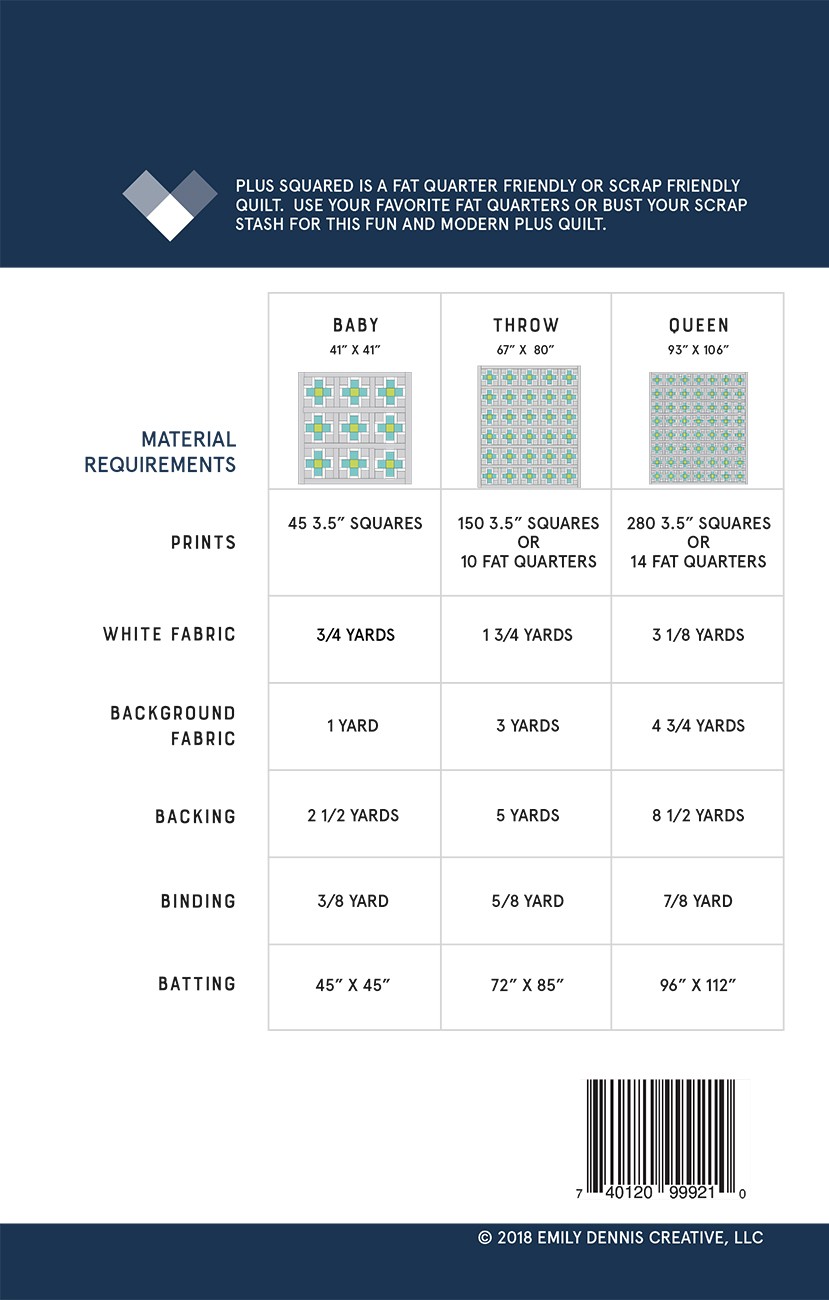
Task: Select the BABY column heading
Action: (354, 326)
